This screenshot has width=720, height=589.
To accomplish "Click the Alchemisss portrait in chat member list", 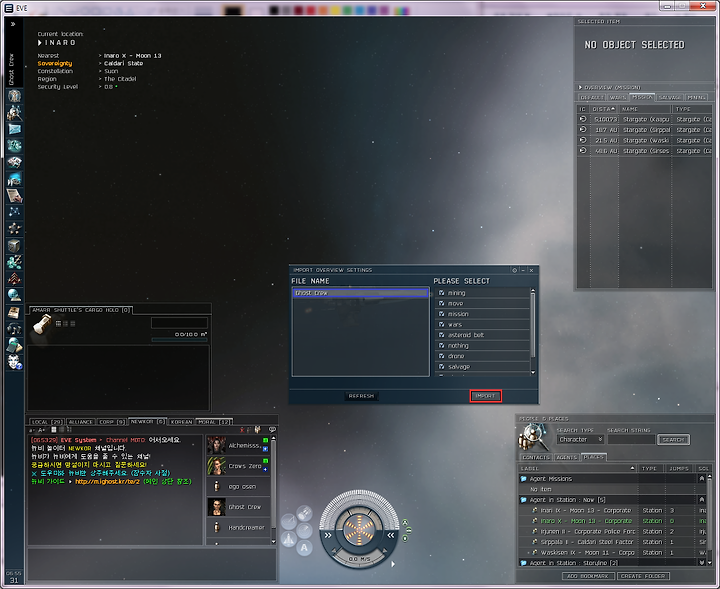I will [x=216, y=445].
